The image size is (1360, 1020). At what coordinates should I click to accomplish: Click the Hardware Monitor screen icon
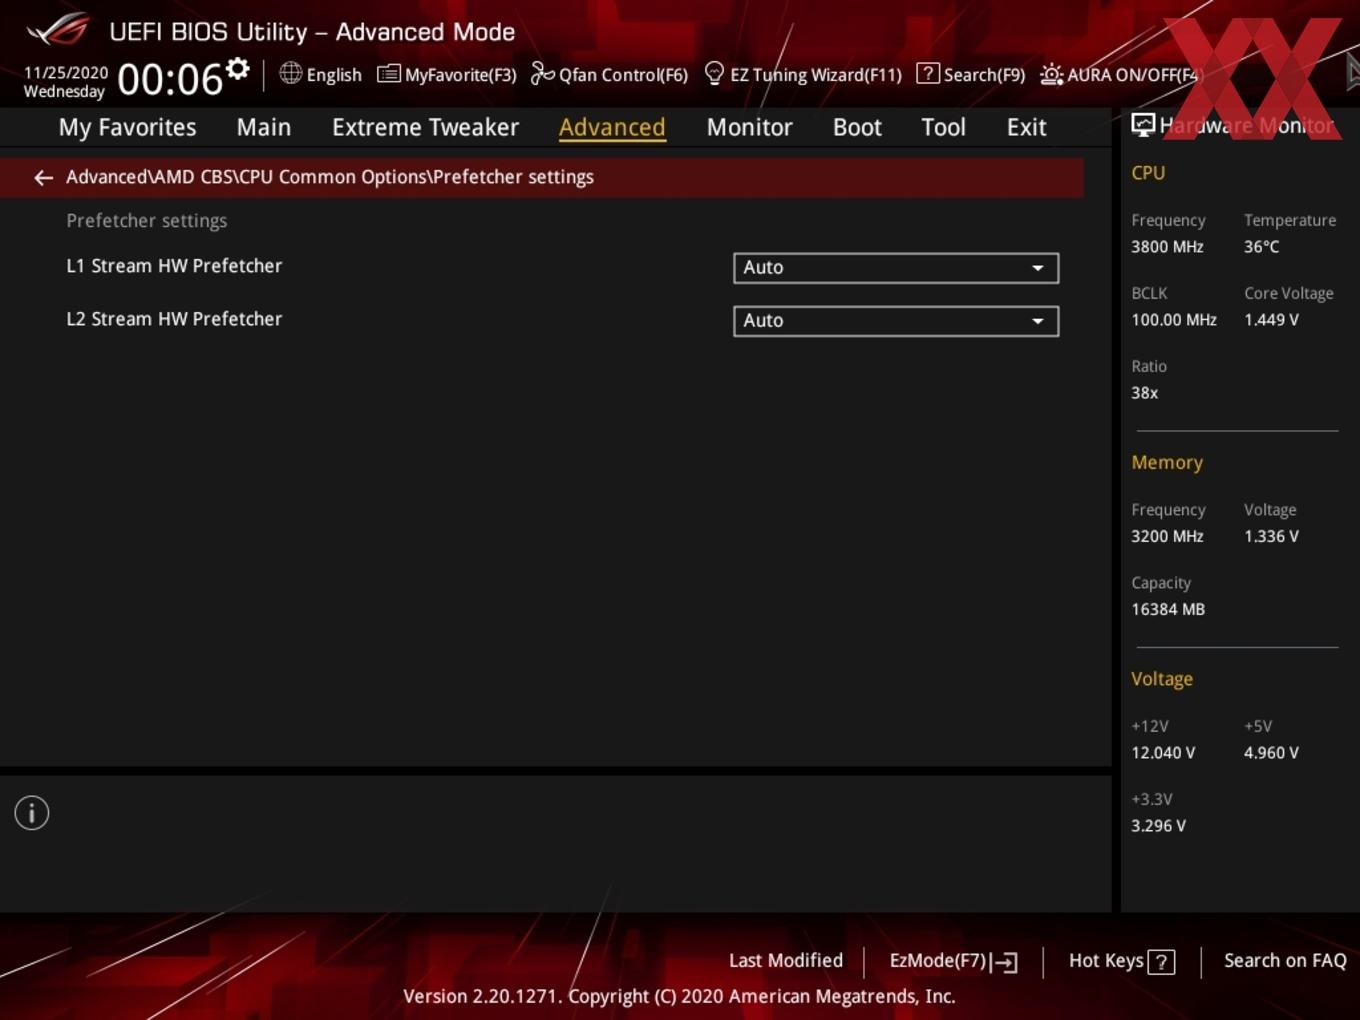click(x=1143, y=125)
